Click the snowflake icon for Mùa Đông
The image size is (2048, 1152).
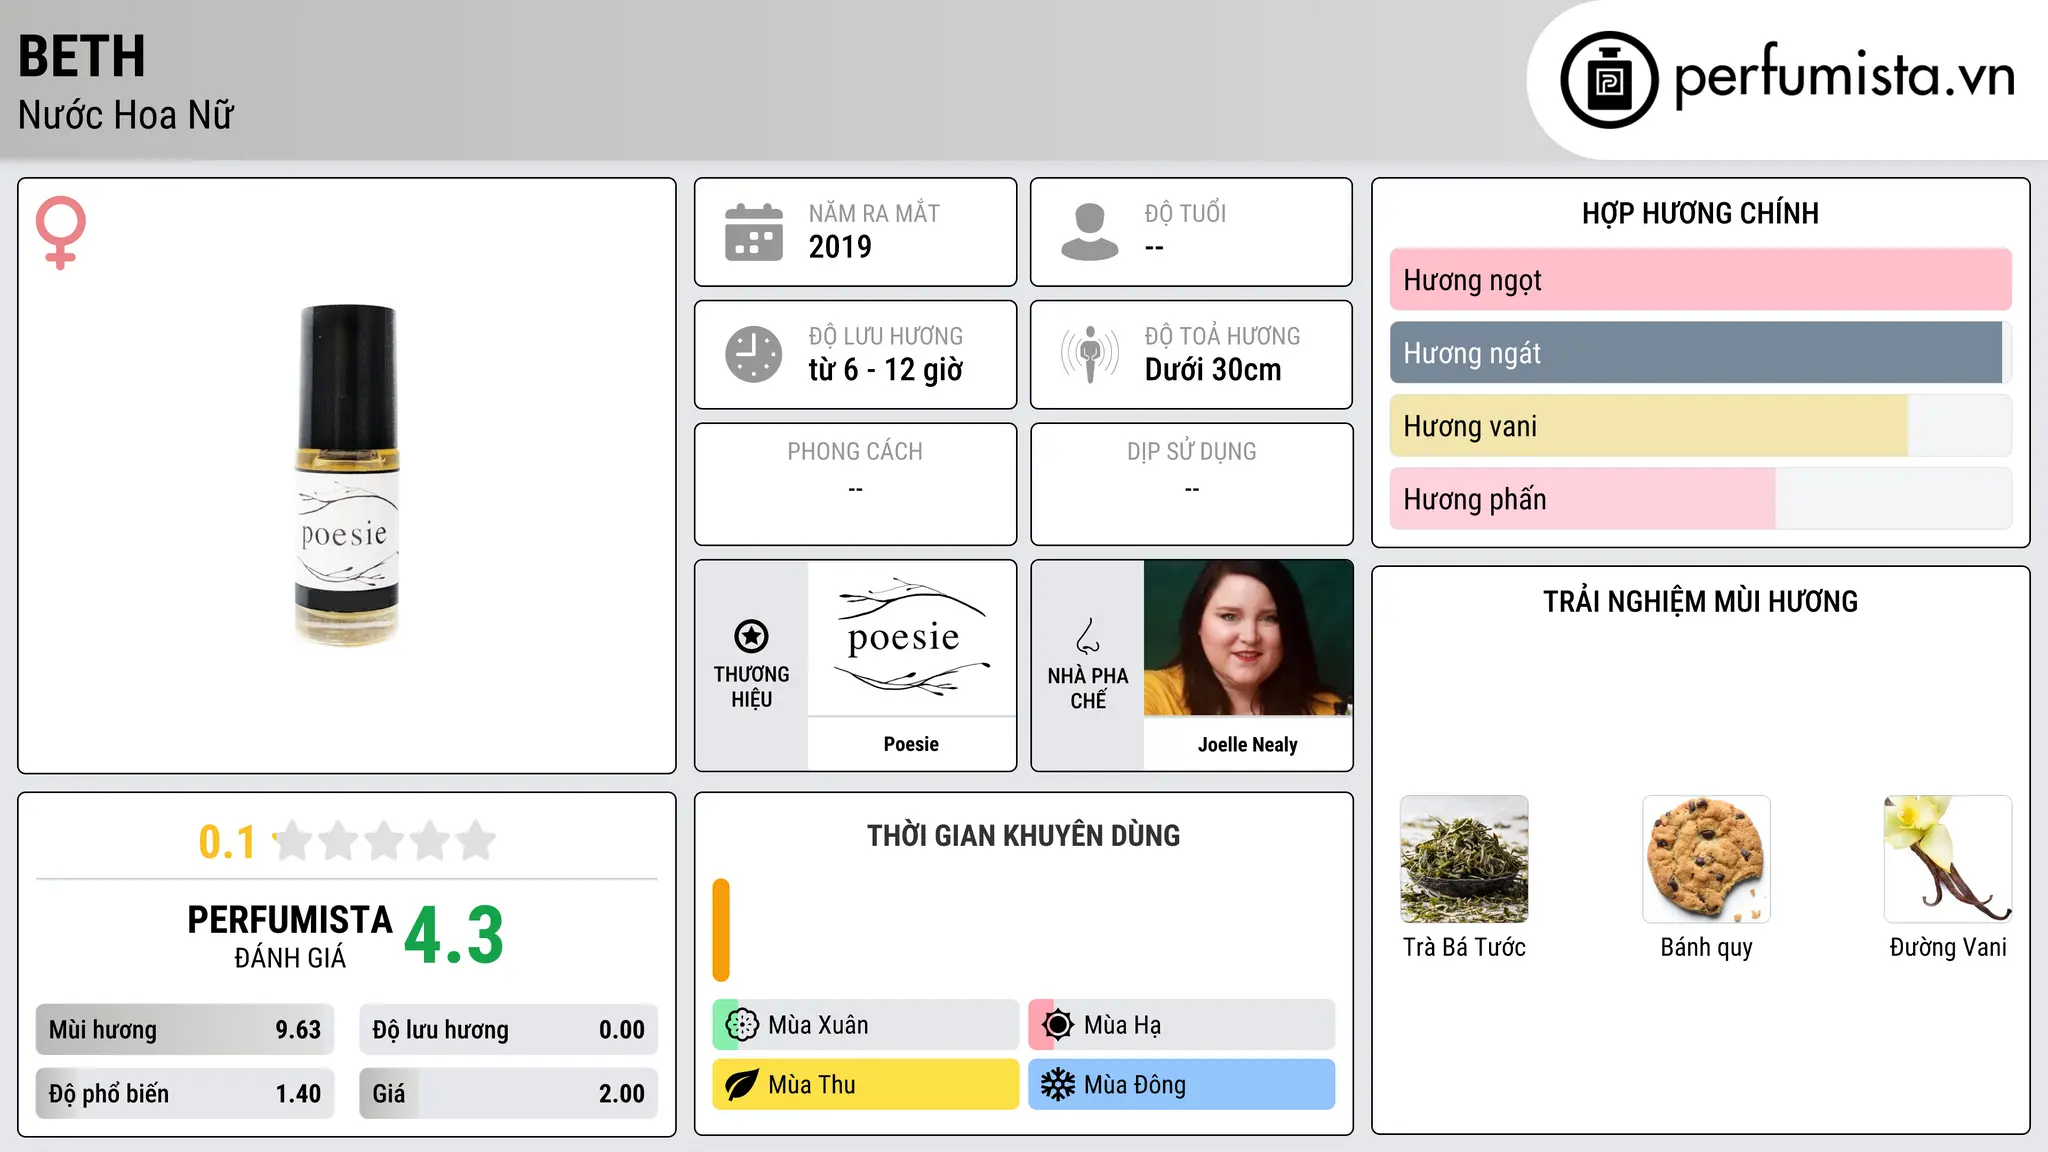(x=1058, y=1085)
